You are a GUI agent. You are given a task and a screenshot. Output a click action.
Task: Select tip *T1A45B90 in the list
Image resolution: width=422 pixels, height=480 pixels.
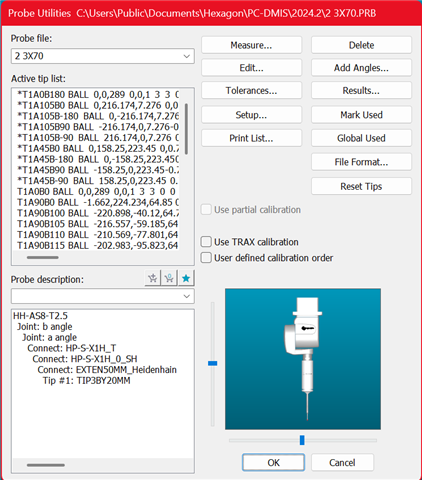(x=98, y=170)
